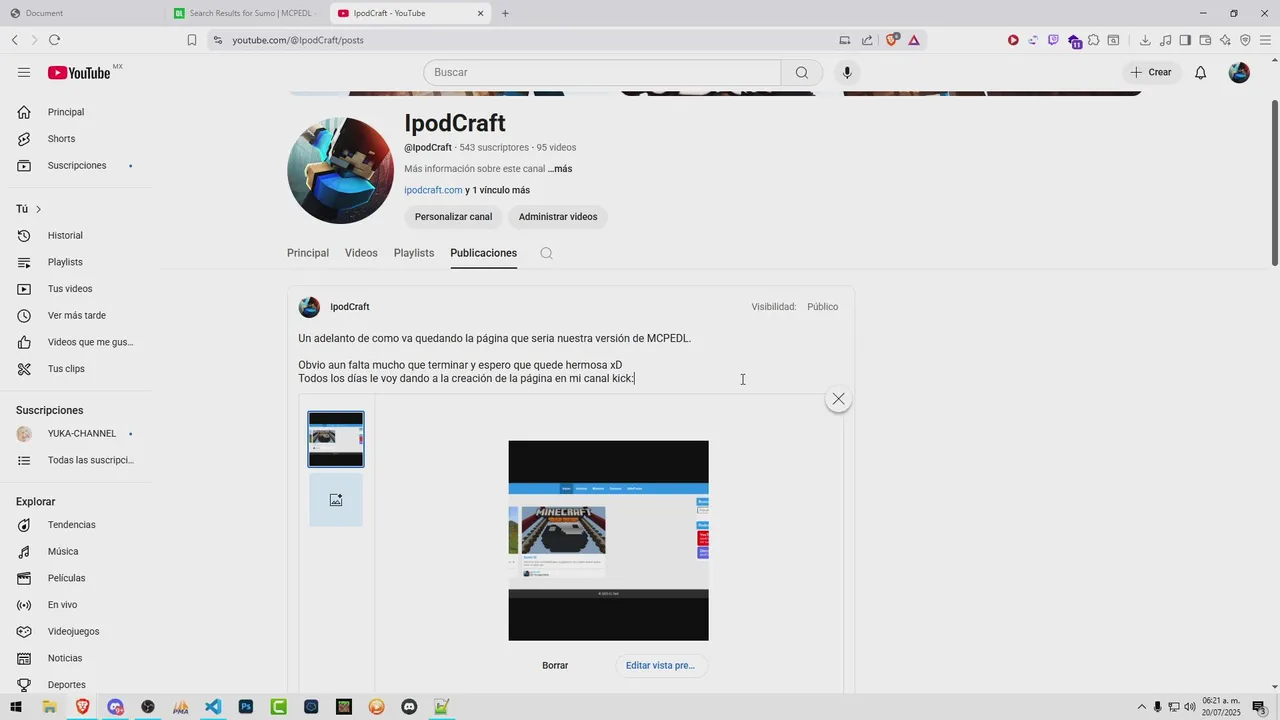Click inside the post text area
Screen dimensions: 1280x720
[570, 358]
